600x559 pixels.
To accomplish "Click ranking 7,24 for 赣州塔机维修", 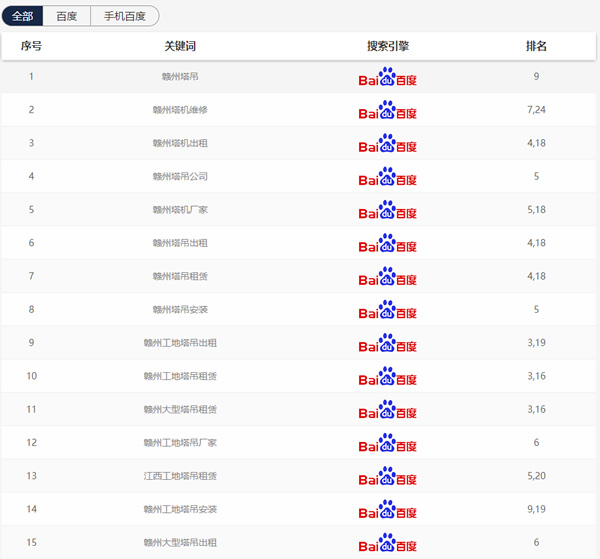I will (536, 110).
